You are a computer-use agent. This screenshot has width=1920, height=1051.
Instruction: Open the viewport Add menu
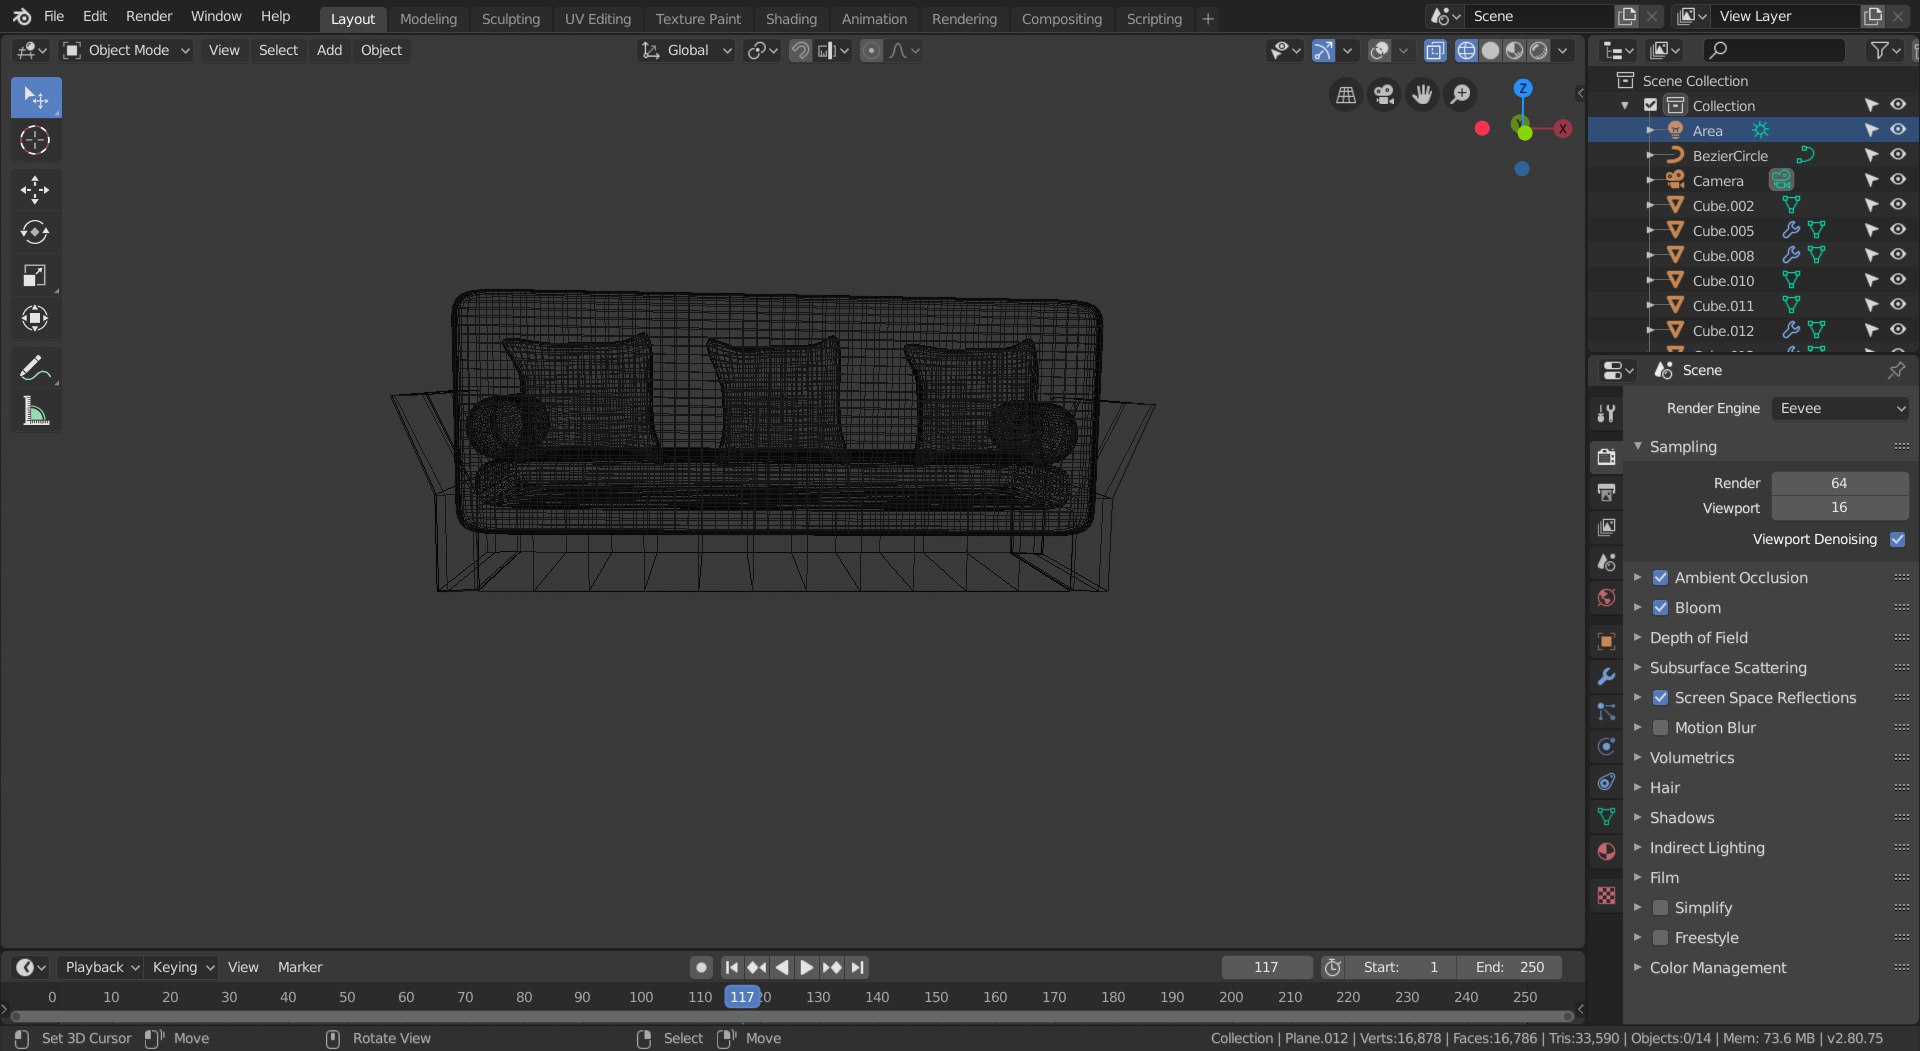click(x=329, y=50)
